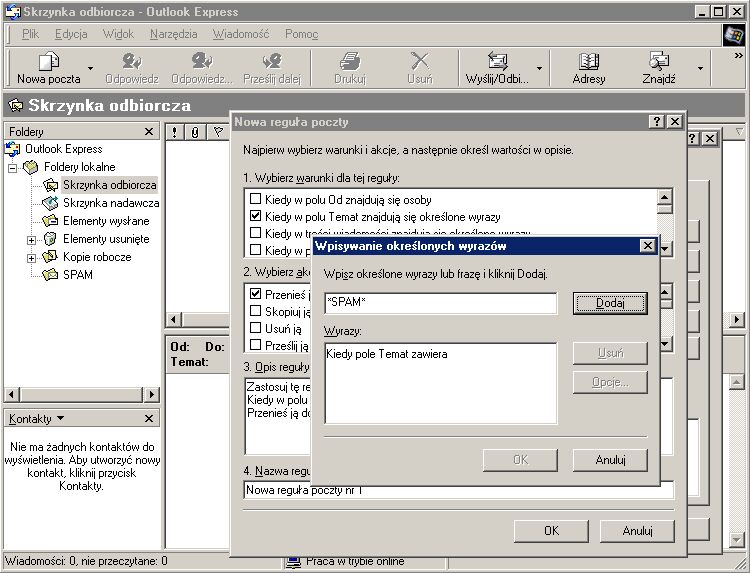Screen dimensions: 750x573
Task: Open Nowa poczta dropdown arrow
Action: pos(90,68)
